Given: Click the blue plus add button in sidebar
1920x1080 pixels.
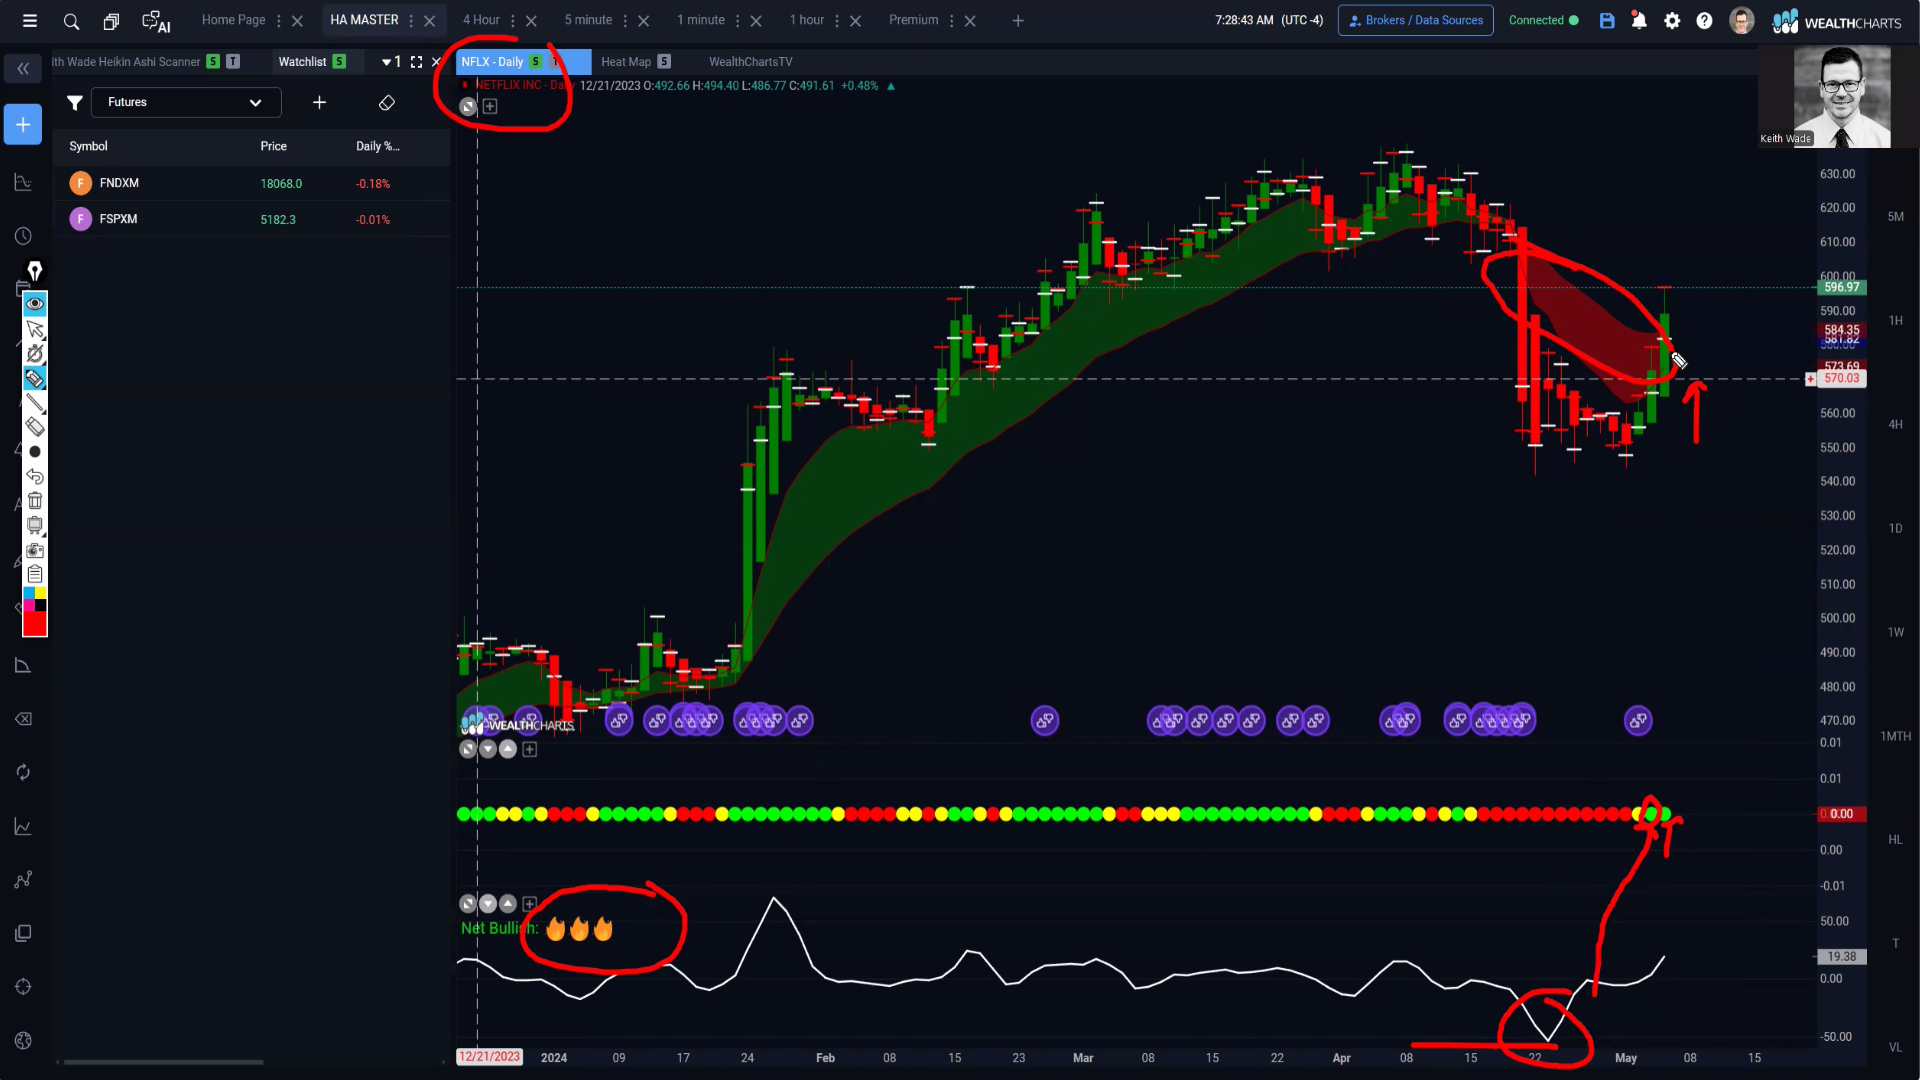Looking at the screenshot, I should pyautogui.click(x=23, y=125).
